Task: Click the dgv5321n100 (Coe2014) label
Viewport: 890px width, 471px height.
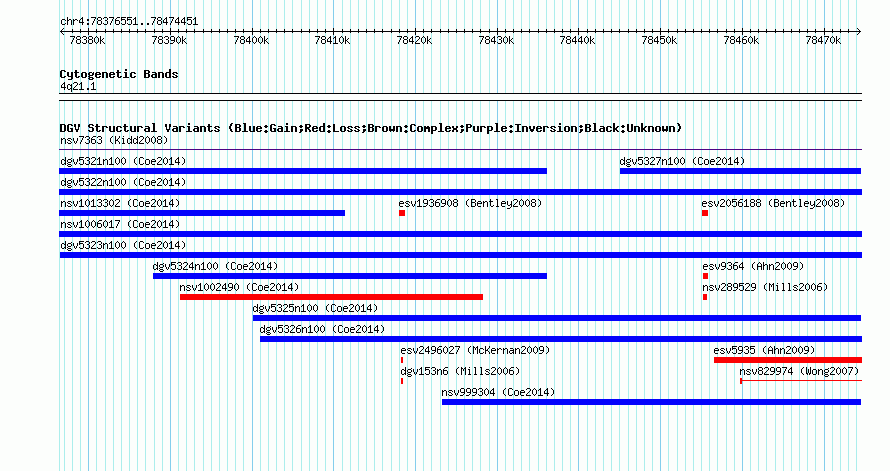Action: pos(123,161)
